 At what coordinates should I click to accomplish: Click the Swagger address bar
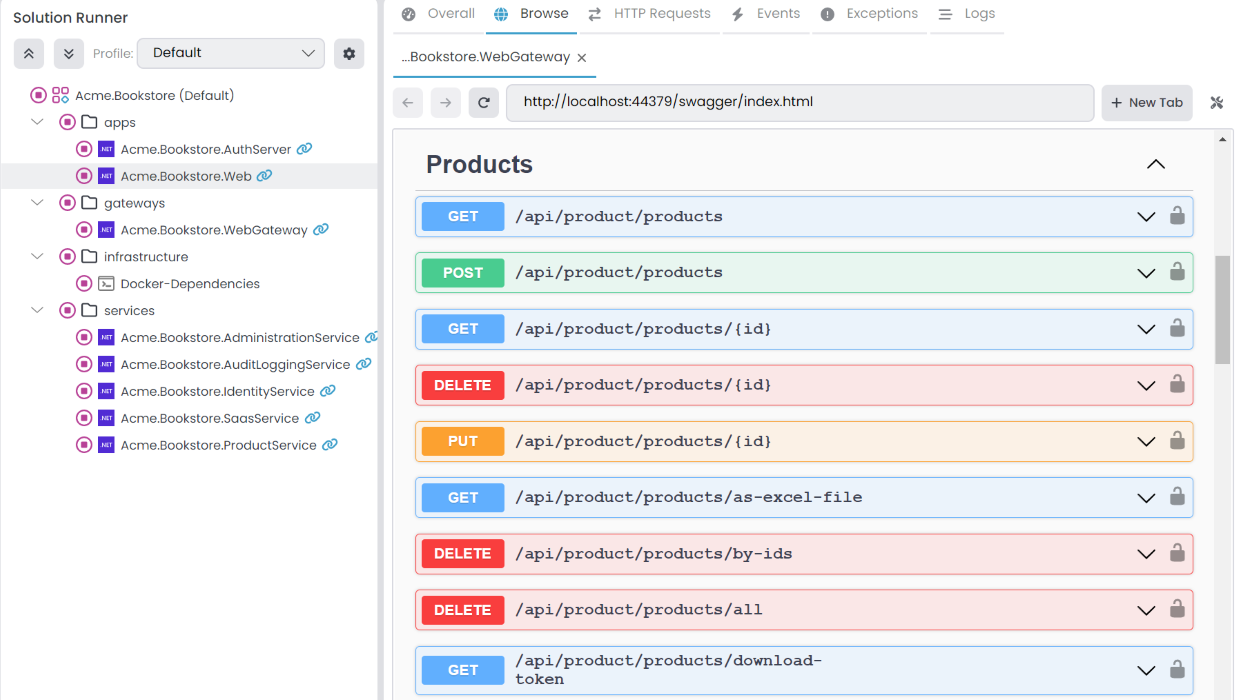pos(799,102)
